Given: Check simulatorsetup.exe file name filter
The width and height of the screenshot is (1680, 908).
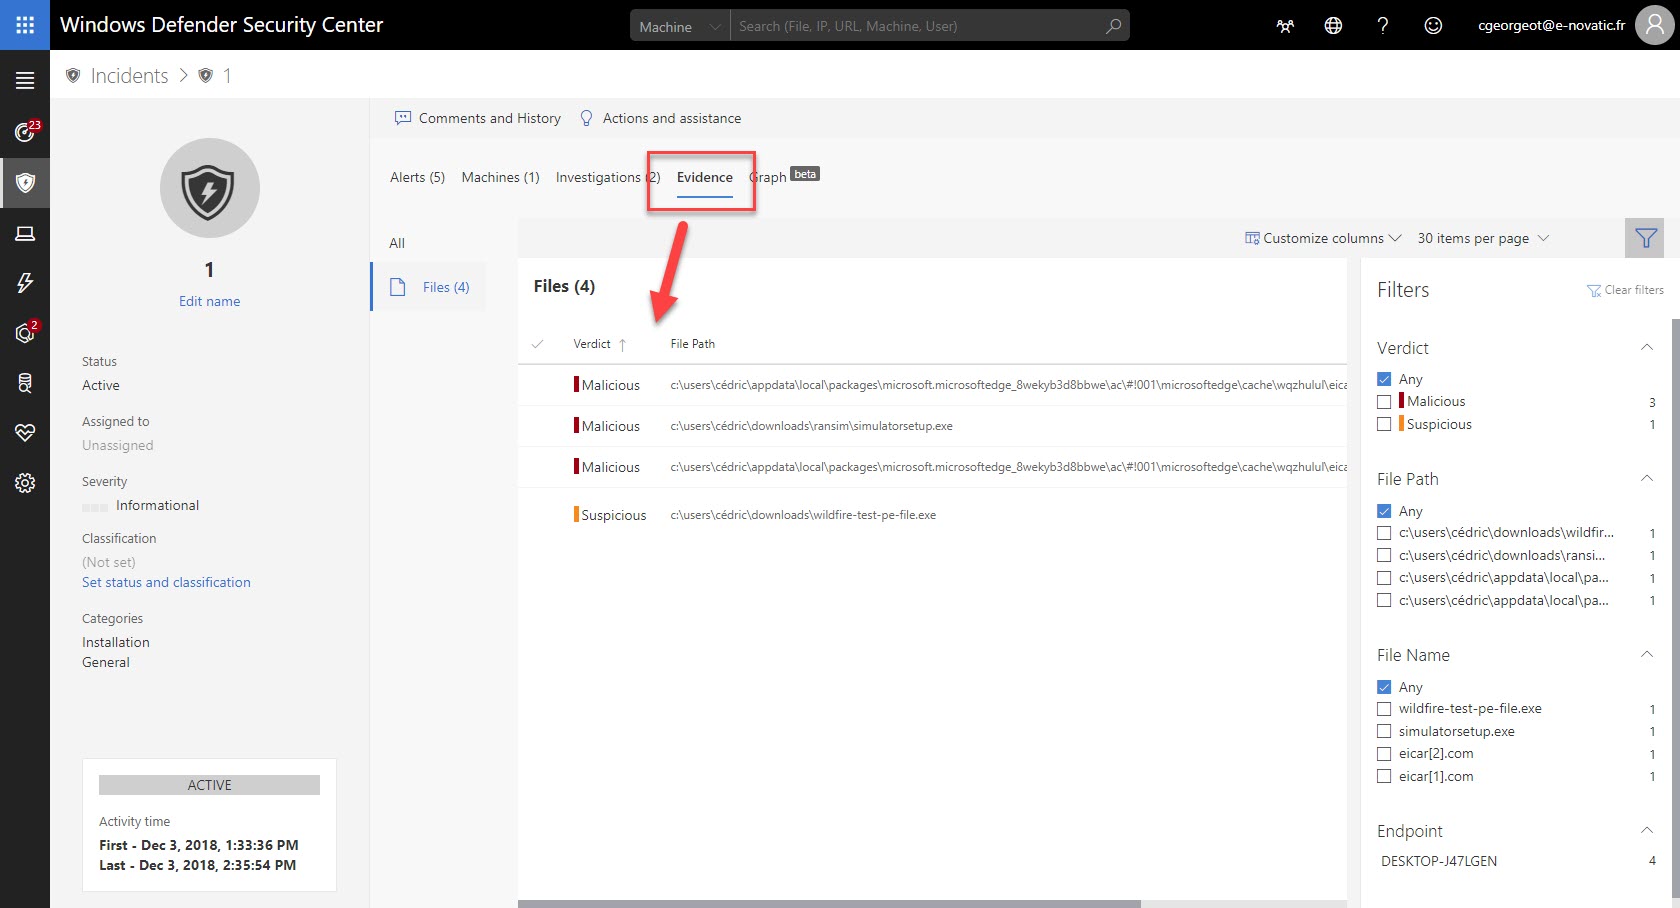Looking at the screenshot, I should tap(1385, 731).
